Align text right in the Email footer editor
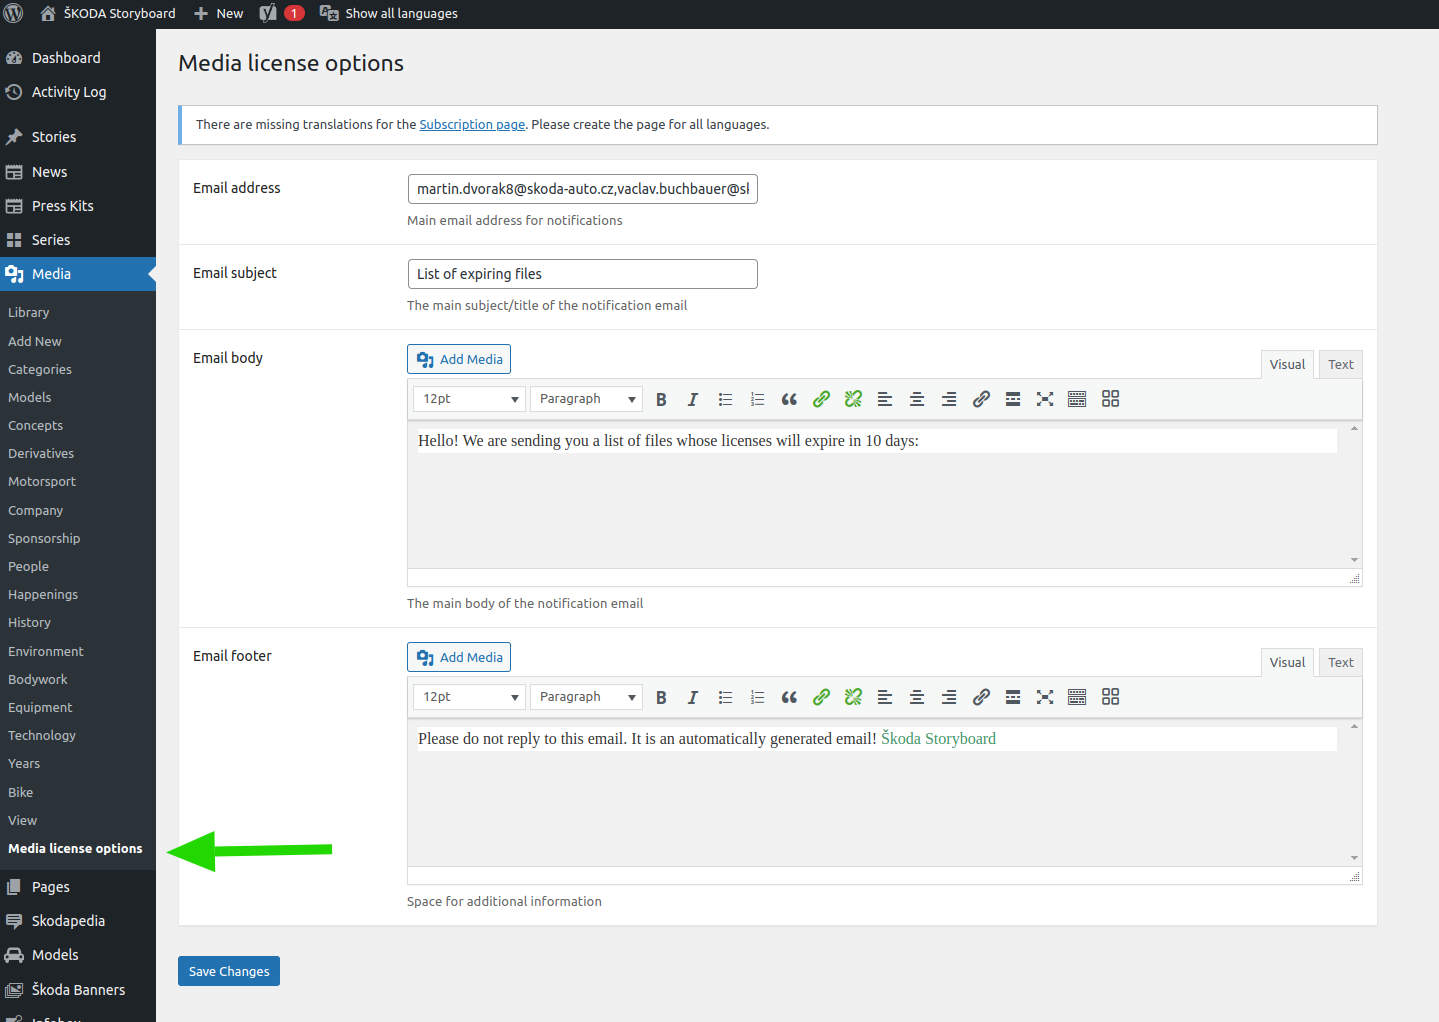This screenshot has width=1439, height=1022. [x=948, y=697]
